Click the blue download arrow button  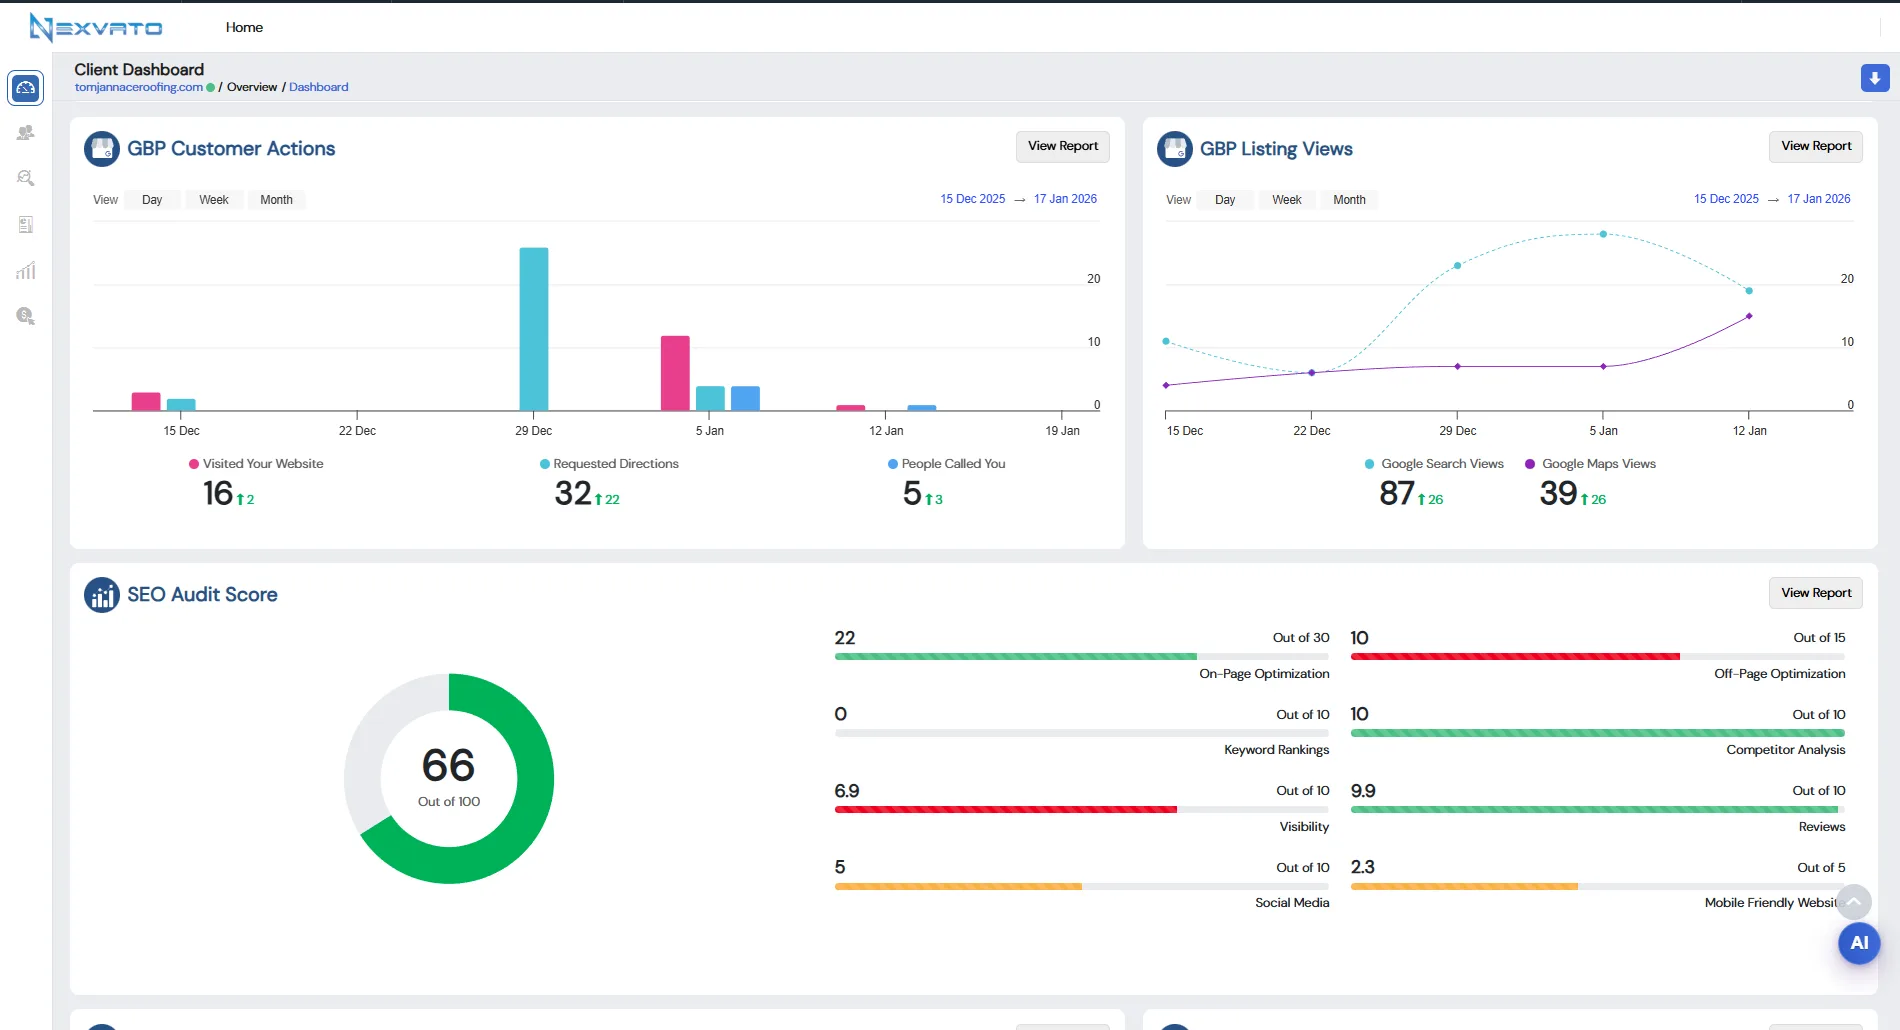1873,77
